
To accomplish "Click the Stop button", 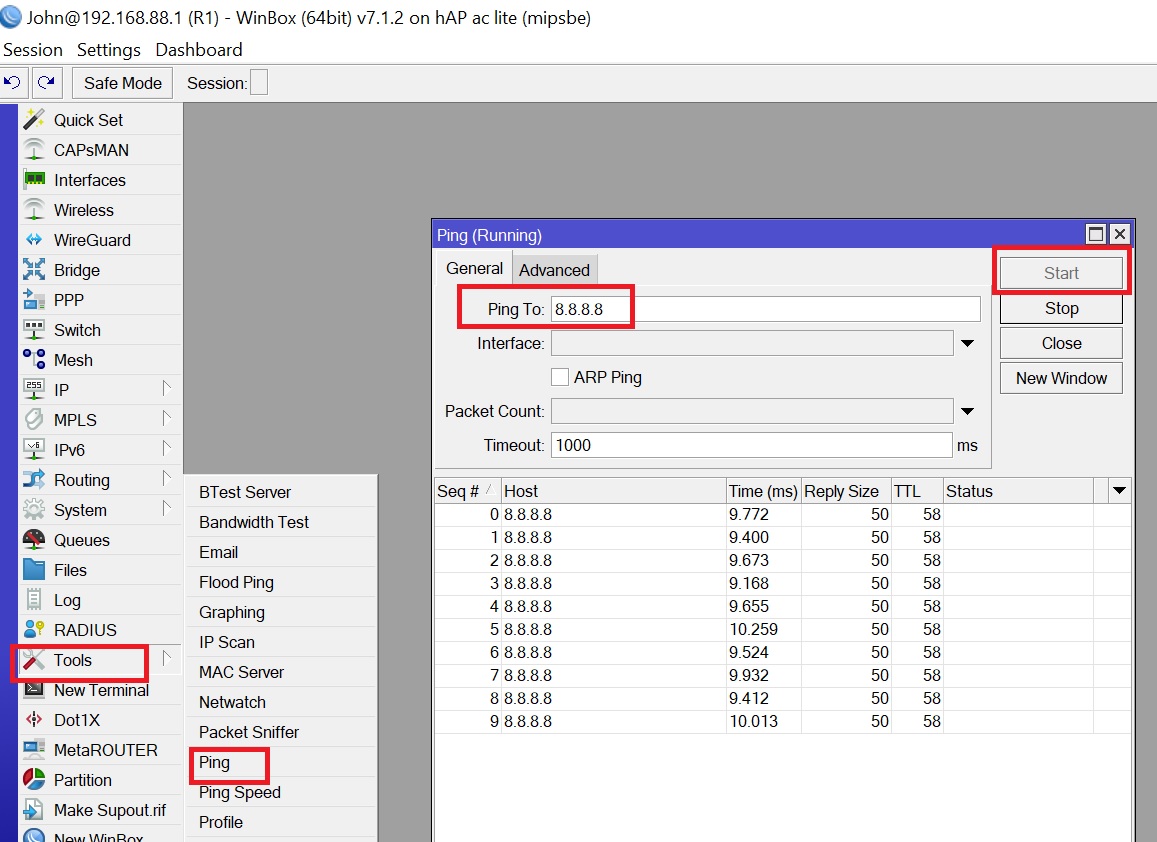I will tap(1061, 308).
